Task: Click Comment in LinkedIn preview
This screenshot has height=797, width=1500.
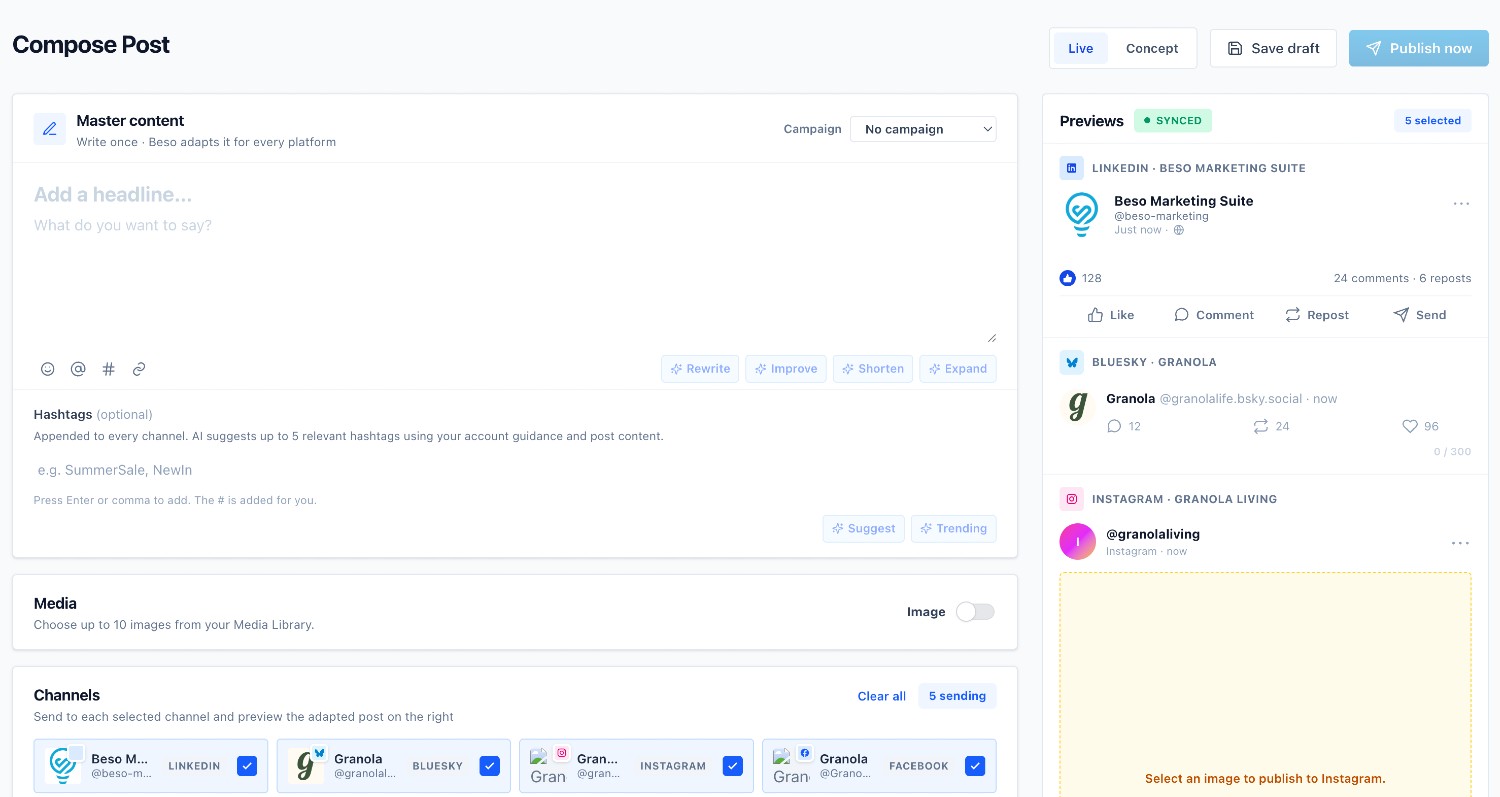Action: [1214, 315]
